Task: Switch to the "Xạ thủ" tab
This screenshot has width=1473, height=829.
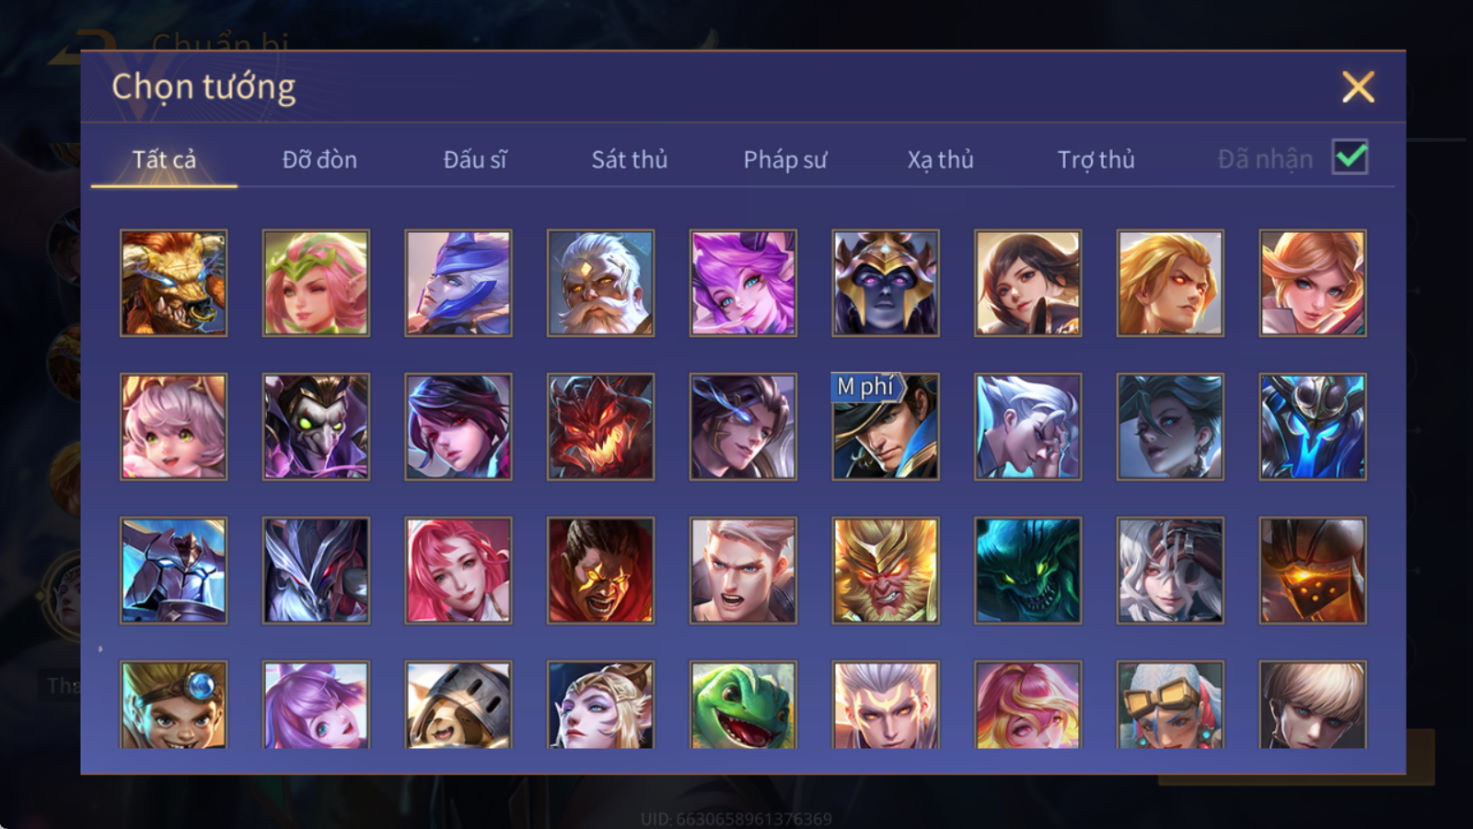Action: [x=940, y=159]
